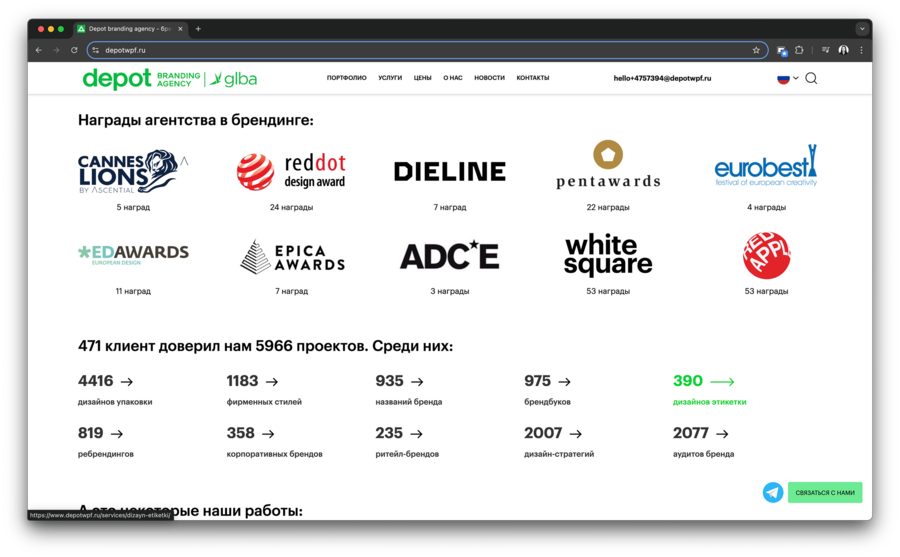Open the брендбуков link
This screenshot has height=557, width=900.
547,402
